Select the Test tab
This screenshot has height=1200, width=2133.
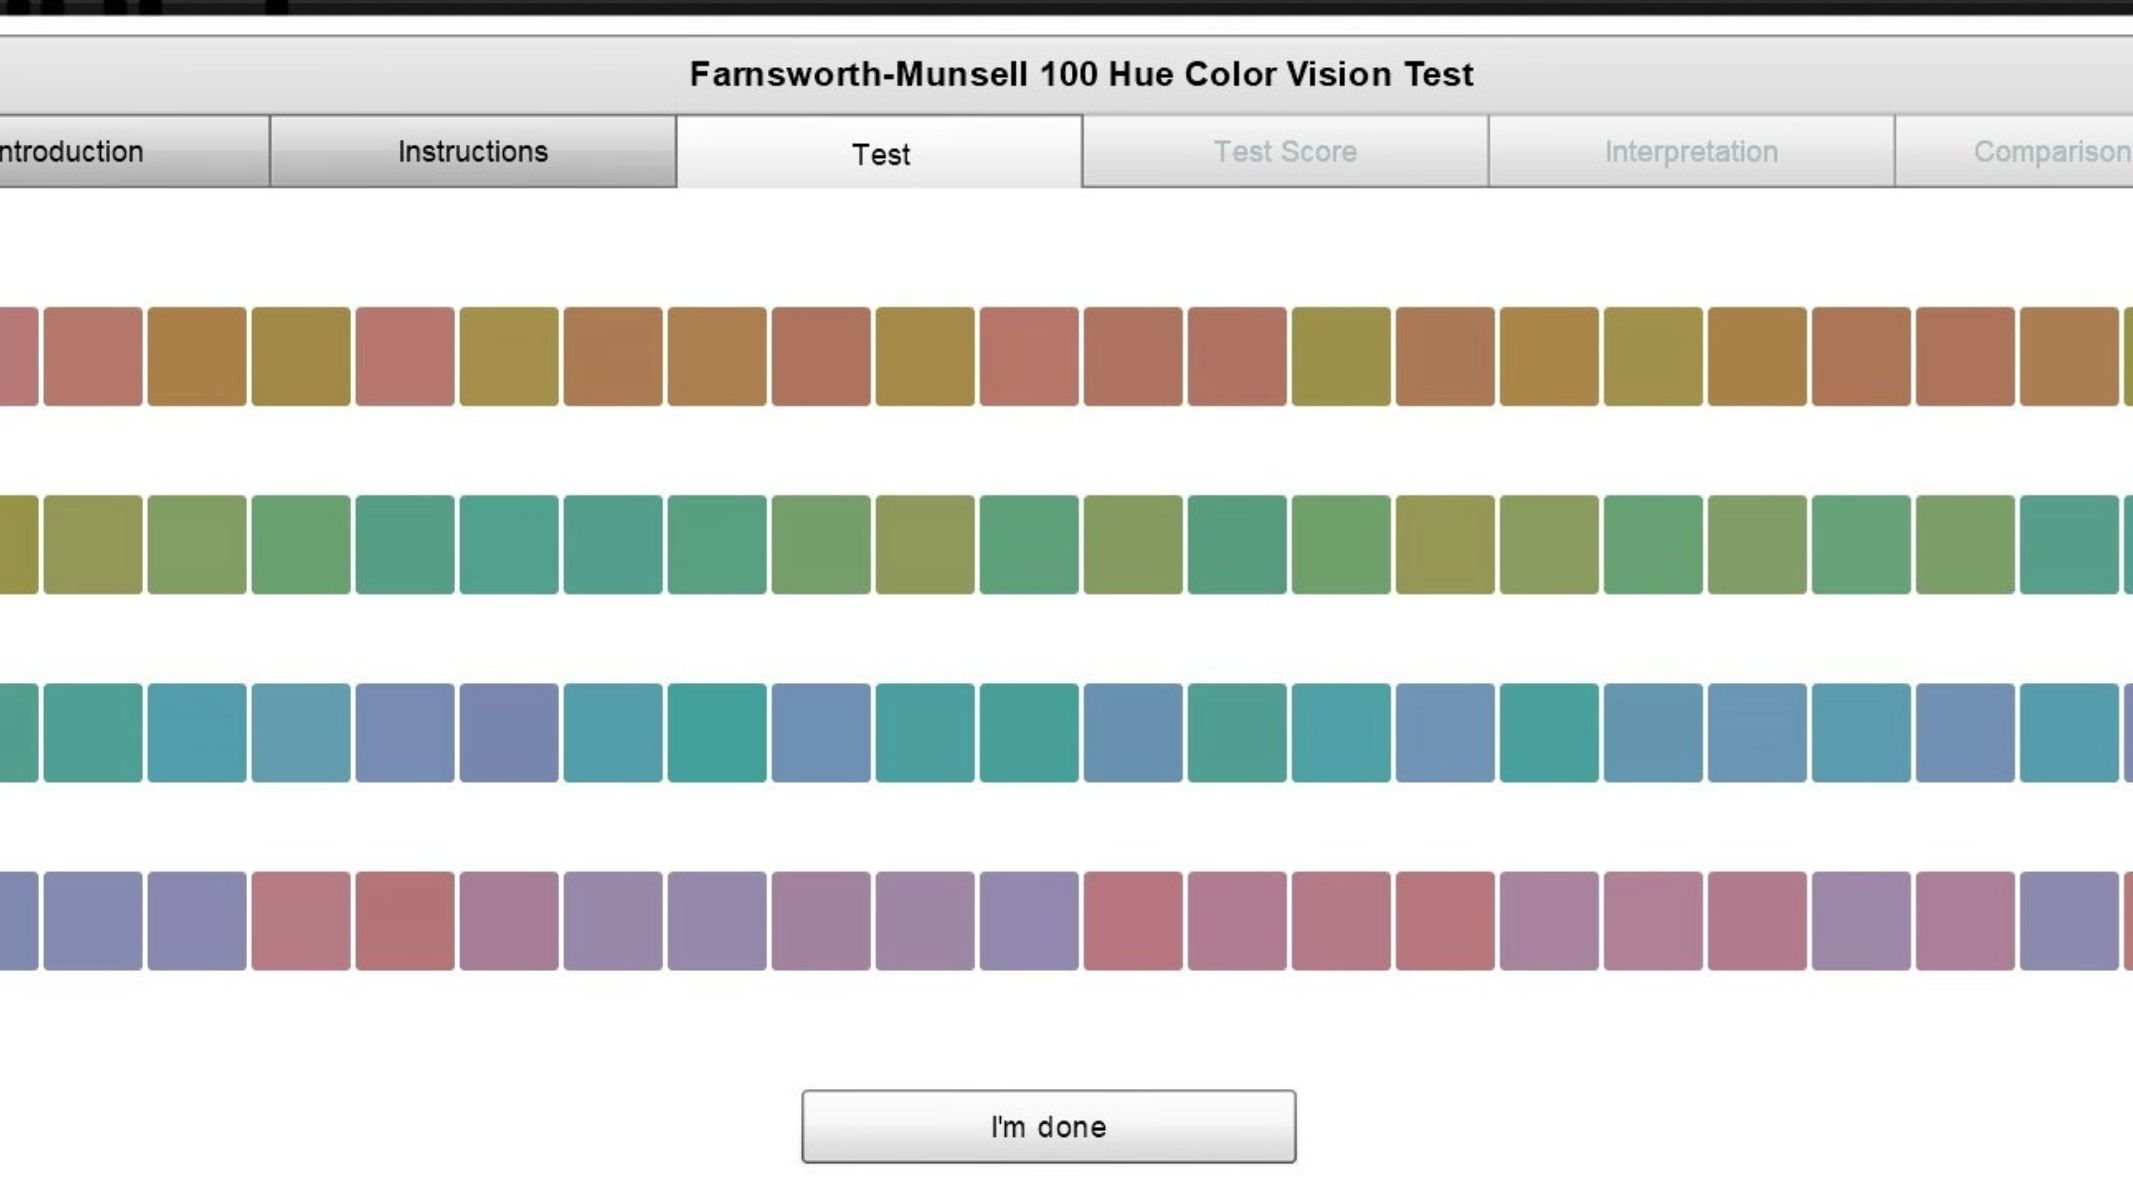point(880,153)
